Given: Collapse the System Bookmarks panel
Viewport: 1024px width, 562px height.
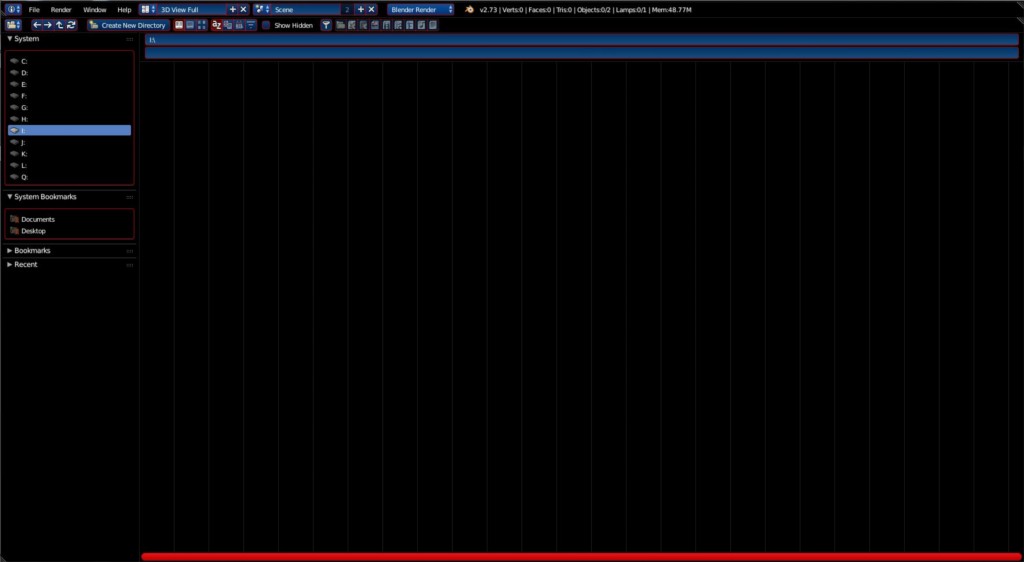Looking at the screenshot, I should pyautogui.click(x=10, y=196).
